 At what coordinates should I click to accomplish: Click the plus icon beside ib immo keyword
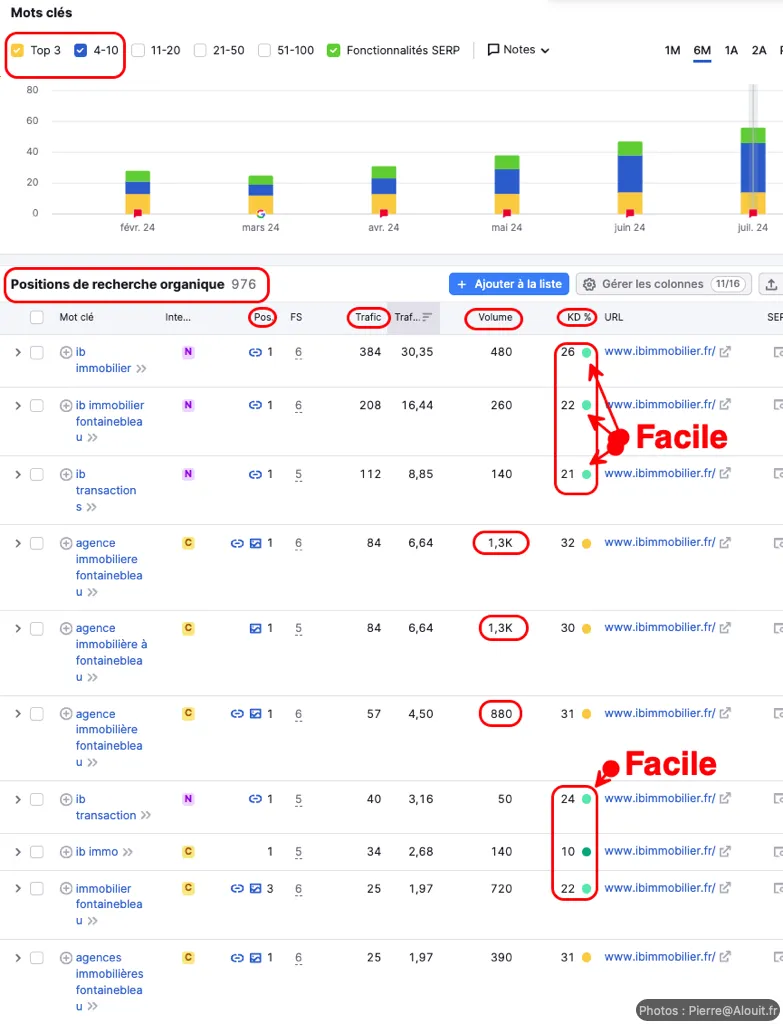click(66, 852)
